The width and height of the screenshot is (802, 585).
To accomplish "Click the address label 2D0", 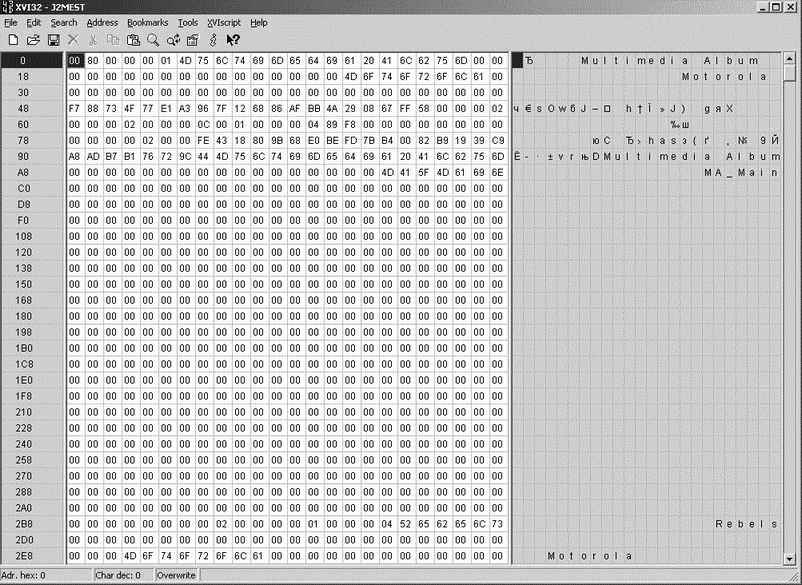I will [24, 540].
